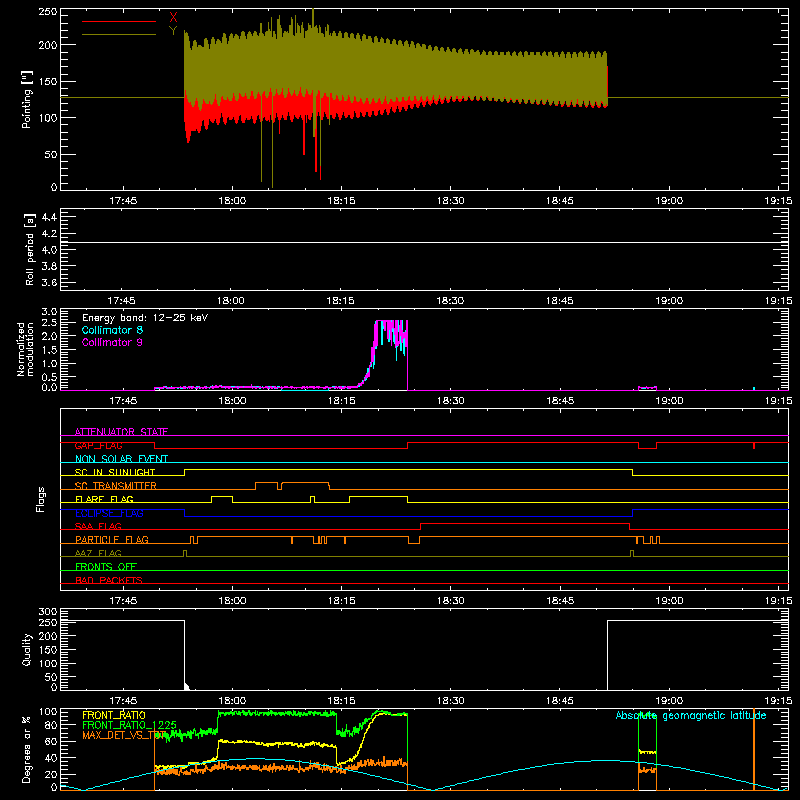The width and height of the screenshot is (800, 800).
Task: Click the 'Absolute geomagnetic latitude' label
Action: click(x=691, y=716)
